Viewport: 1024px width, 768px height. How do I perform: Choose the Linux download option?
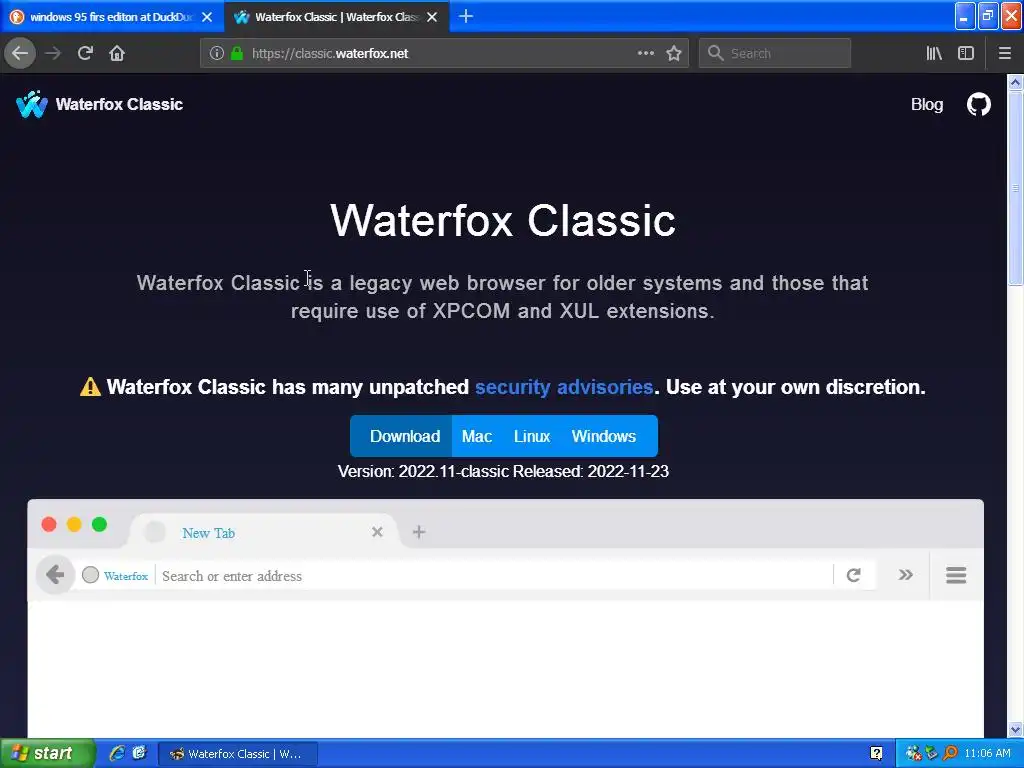coord(532,436)
